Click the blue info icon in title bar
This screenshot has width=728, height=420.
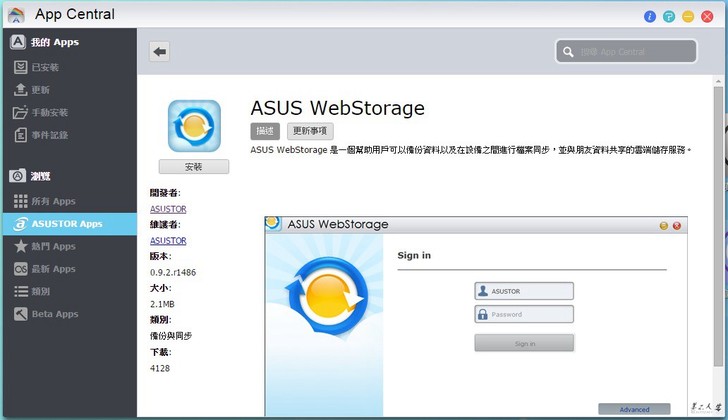pyautogui.click(x=650, y=16)
